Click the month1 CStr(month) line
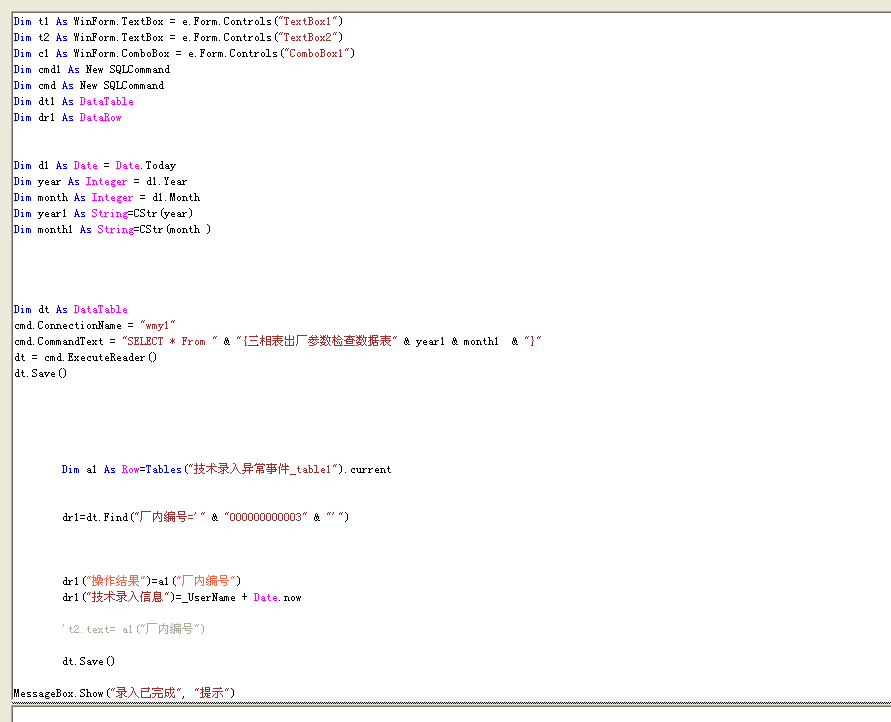891x722 pixels. click(112, 229)
